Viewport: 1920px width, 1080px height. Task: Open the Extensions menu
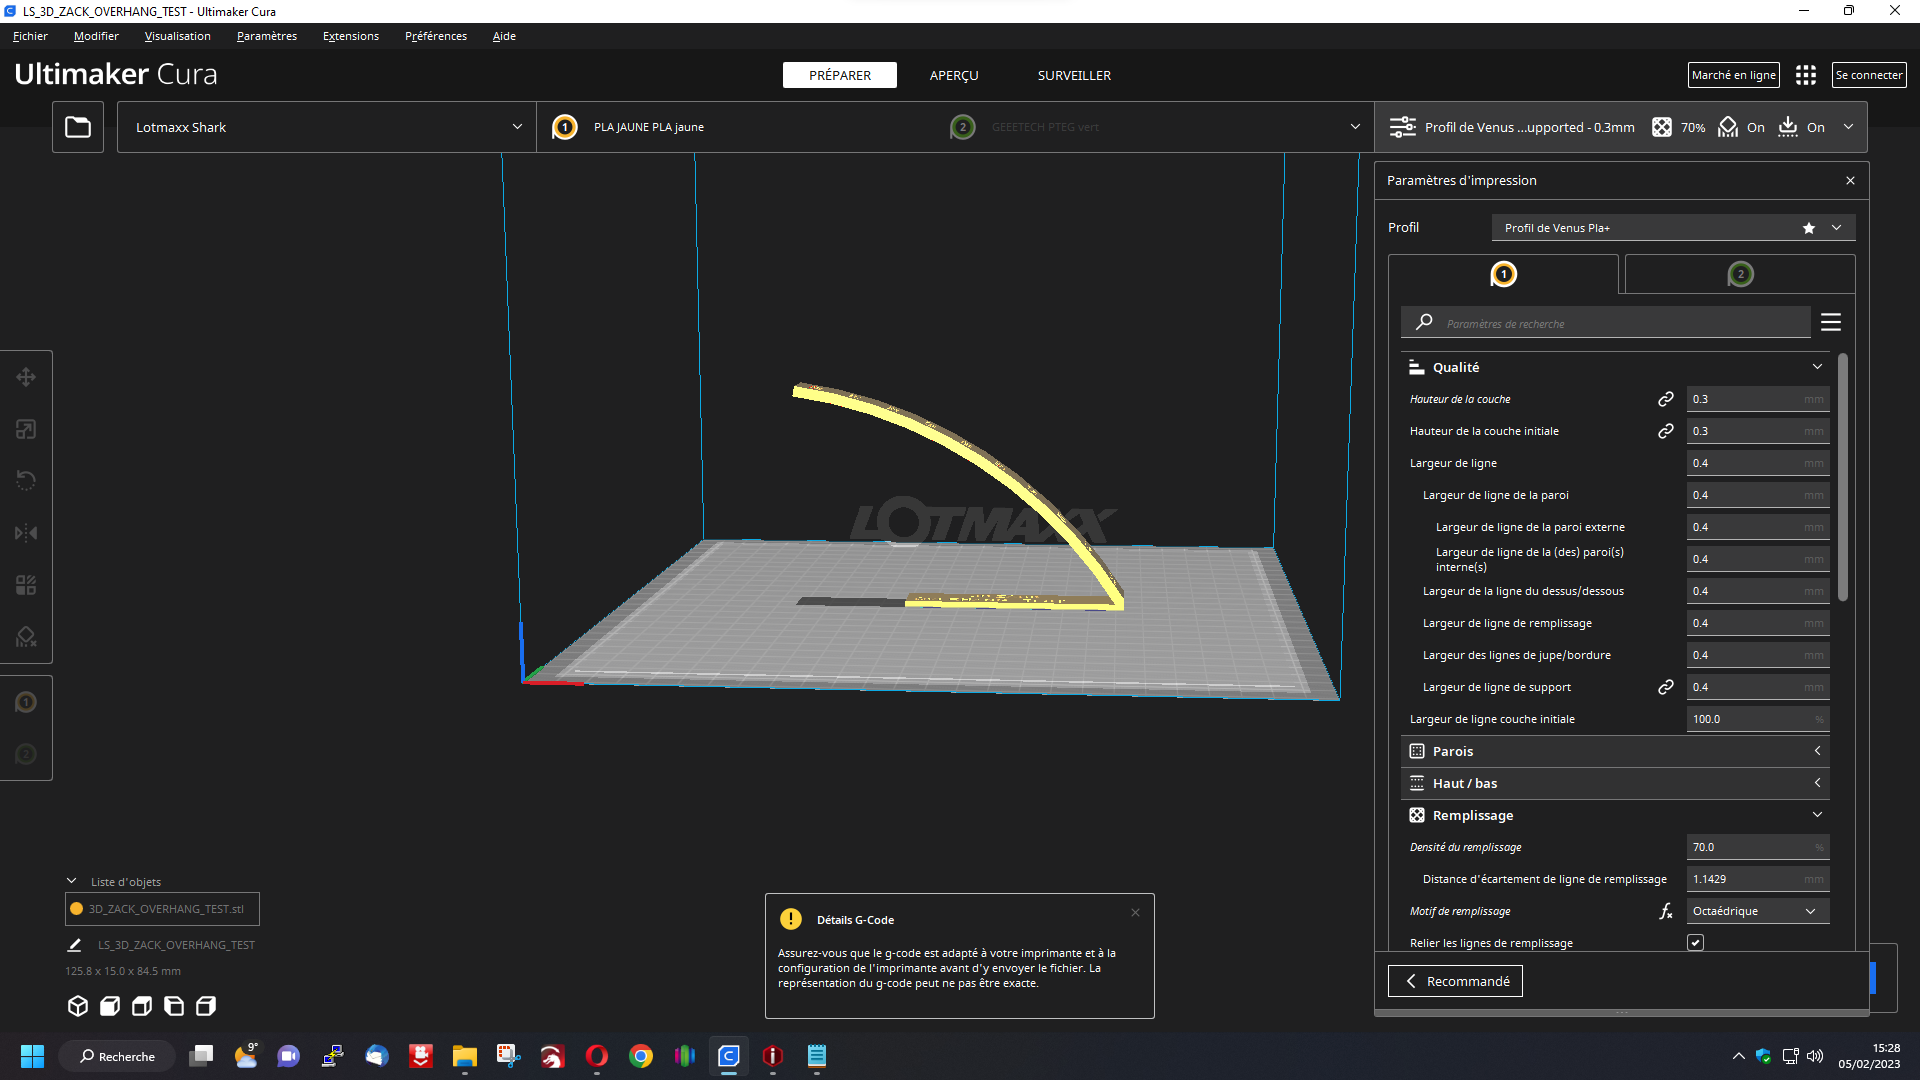tap(351, 36)
